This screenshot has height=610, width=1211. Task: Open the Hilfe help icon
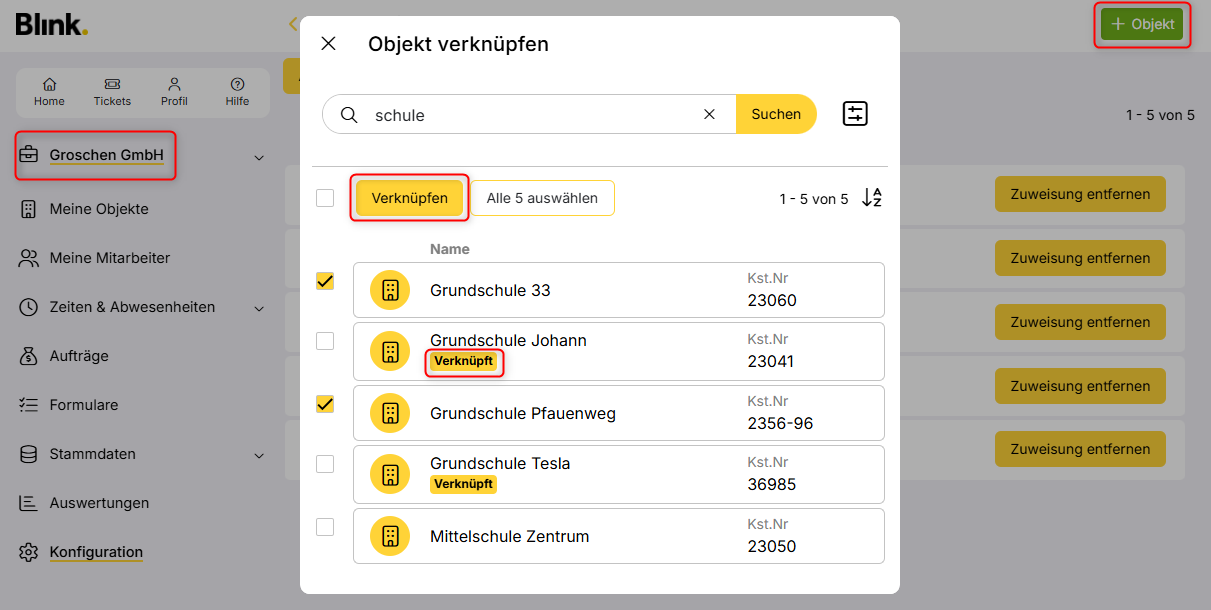coord(237,92)
